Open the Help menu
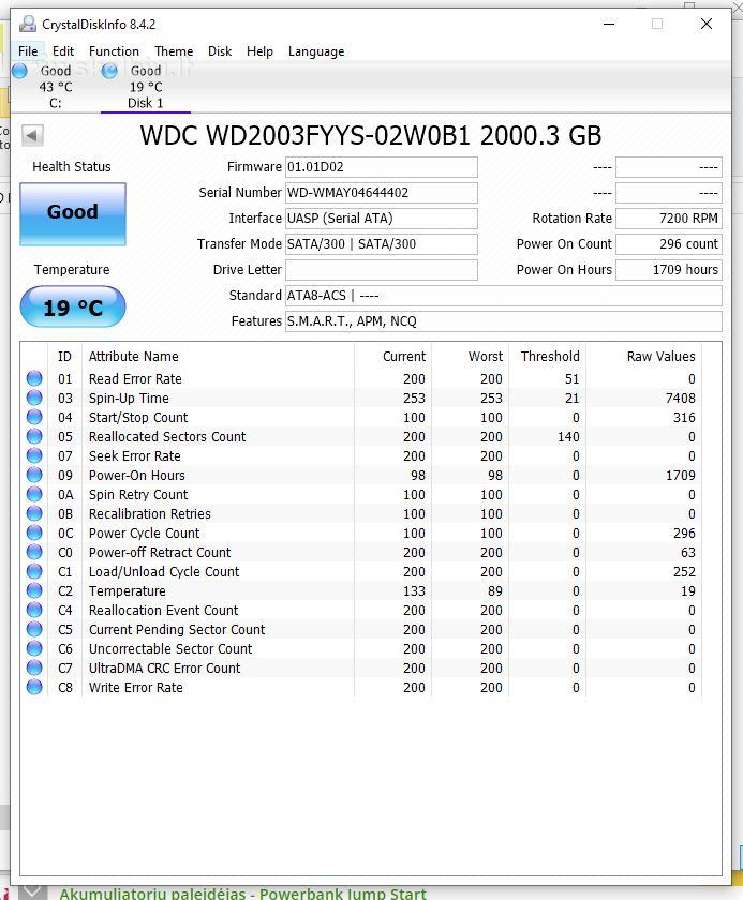Viewport: 743px width, 900px height. [260, 51]
